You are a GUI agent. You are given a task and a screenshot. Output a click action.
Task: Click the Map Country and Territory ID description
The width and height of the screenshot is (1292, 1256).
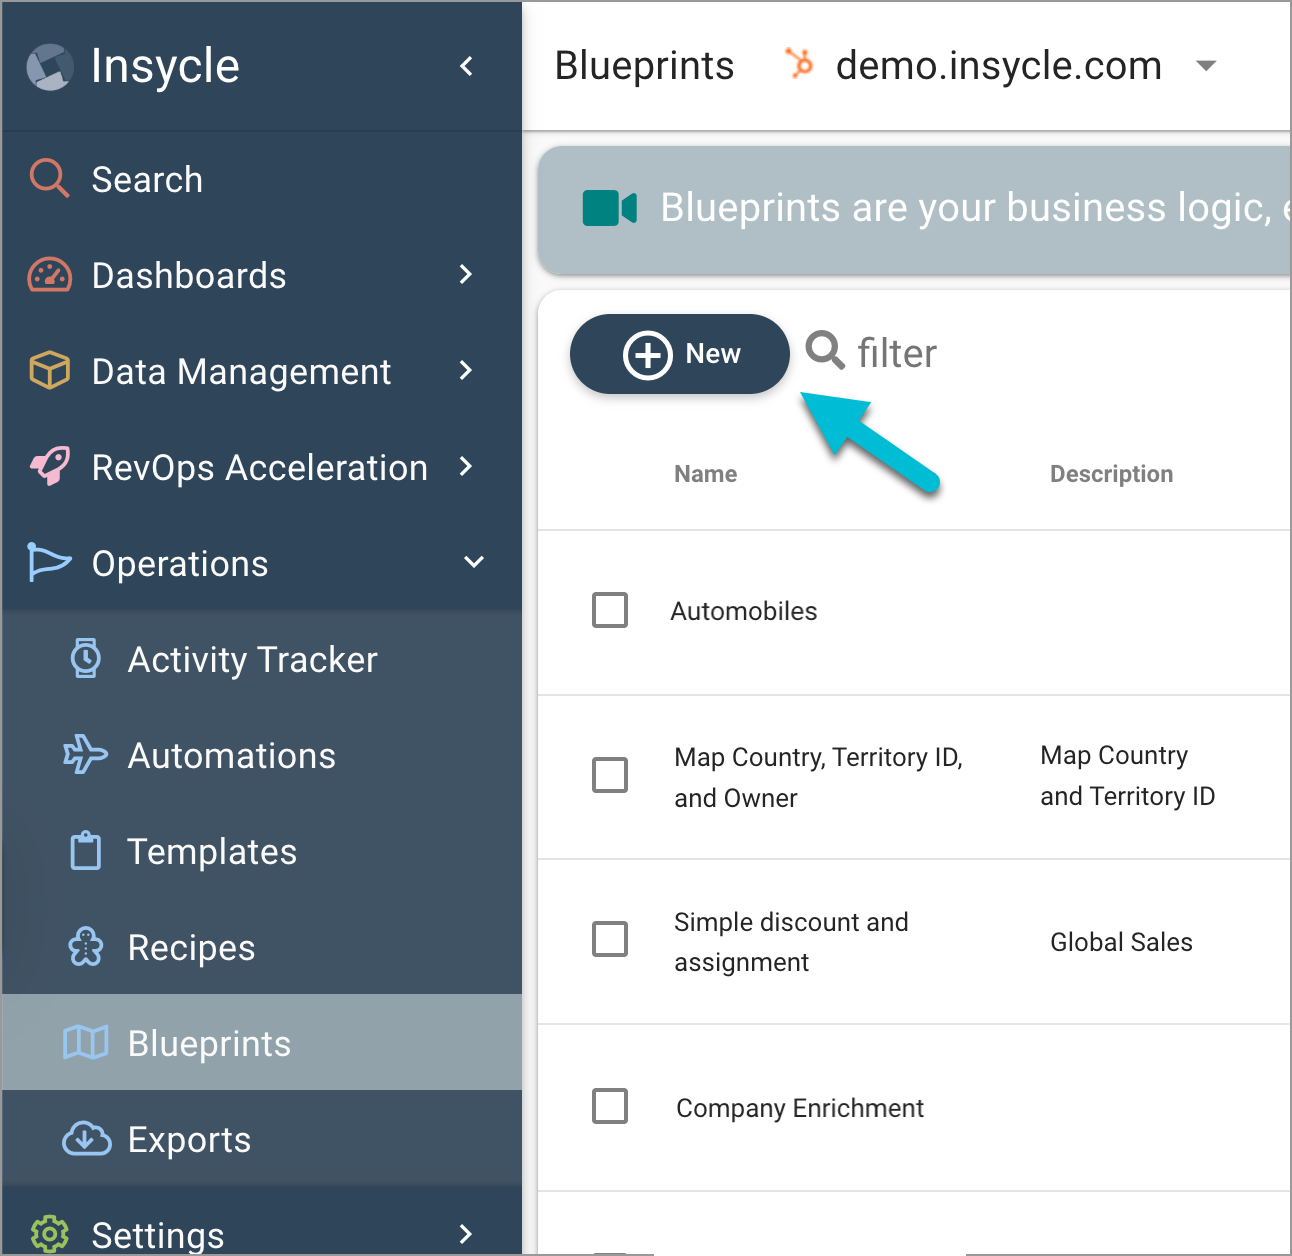pyautogui.click(x=1128, y=775)
